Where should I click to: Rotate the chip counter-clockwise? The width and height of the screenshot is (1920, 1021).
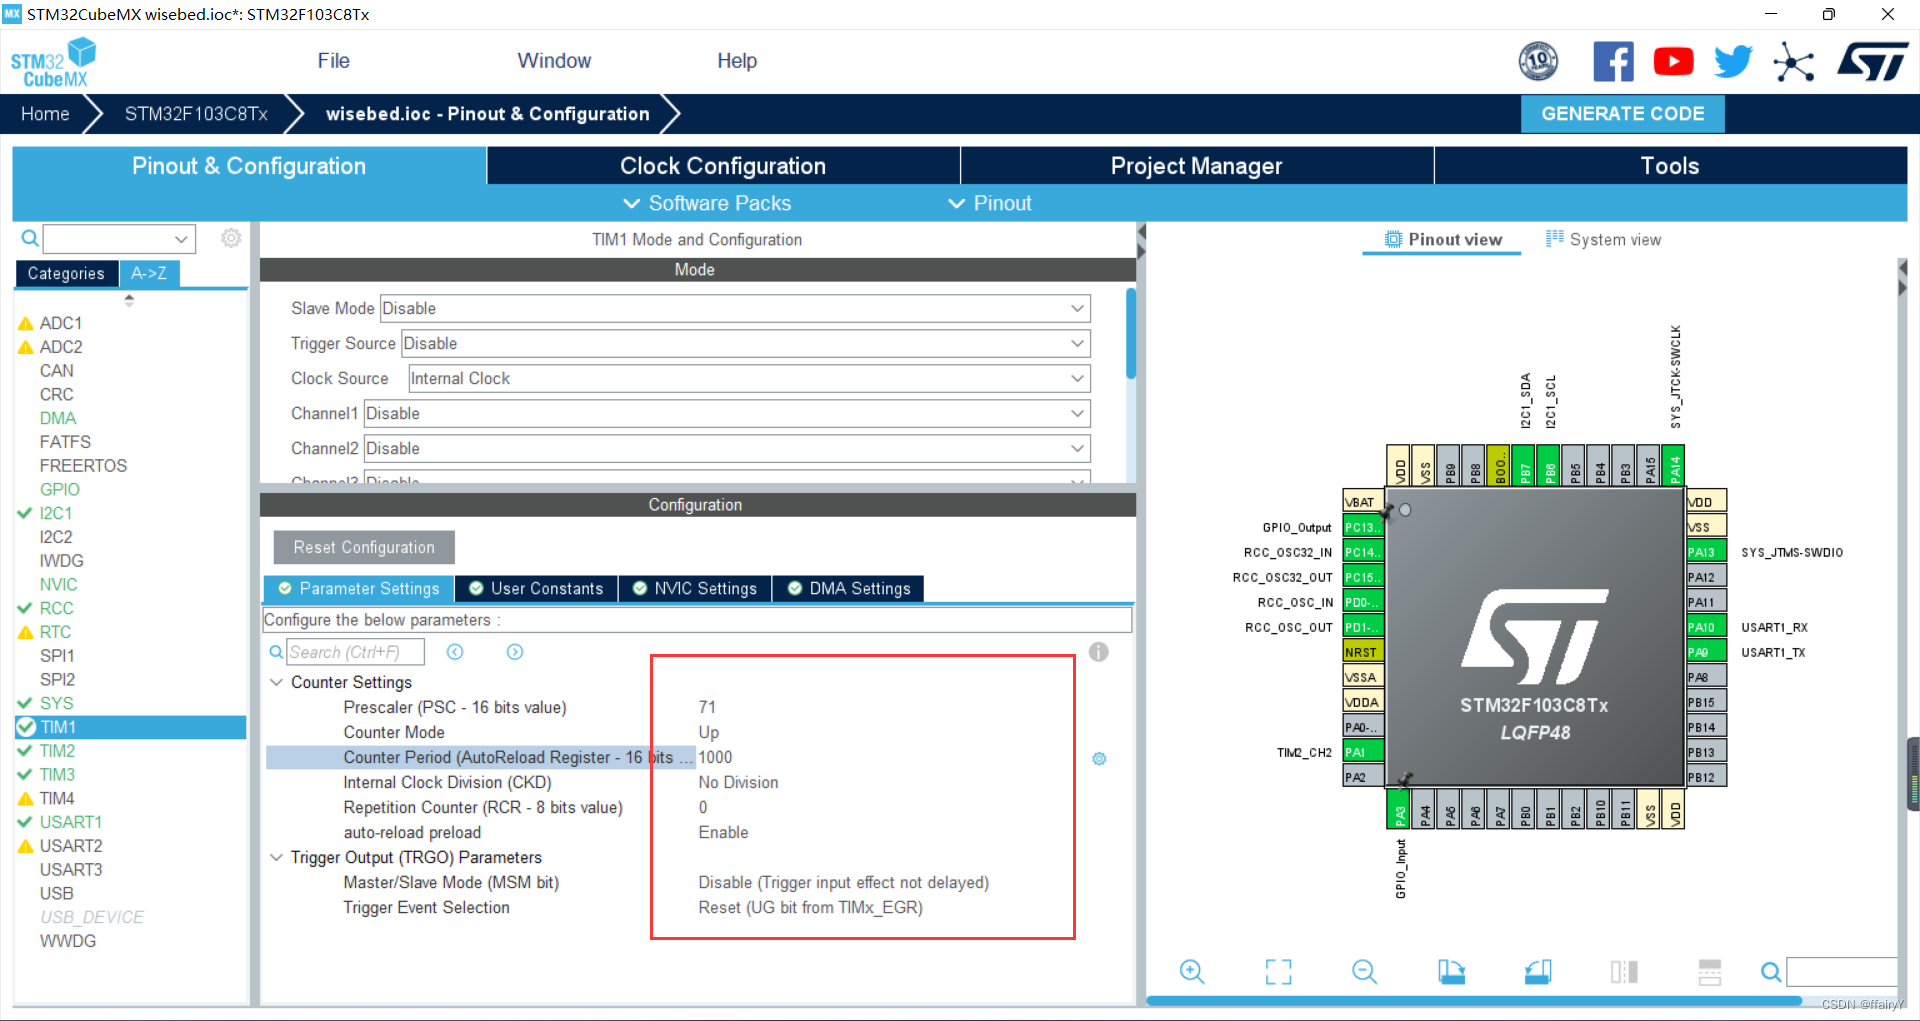[1538, 971]
